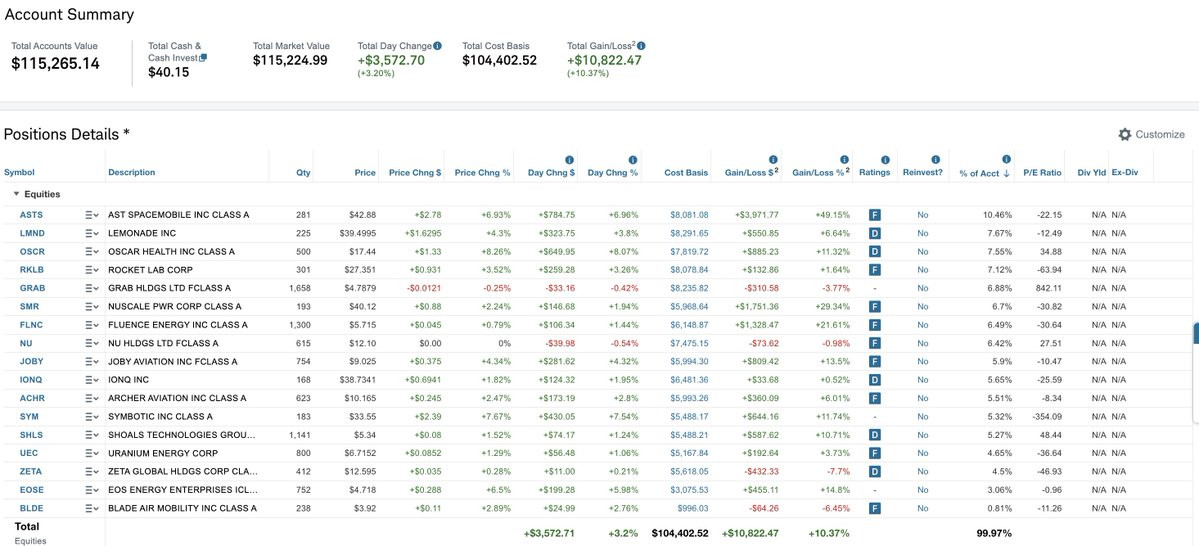The height and width of the screenshot is (546, 1199).
Task: Click the F rating badge for ACHR
Action: (875, 398)
